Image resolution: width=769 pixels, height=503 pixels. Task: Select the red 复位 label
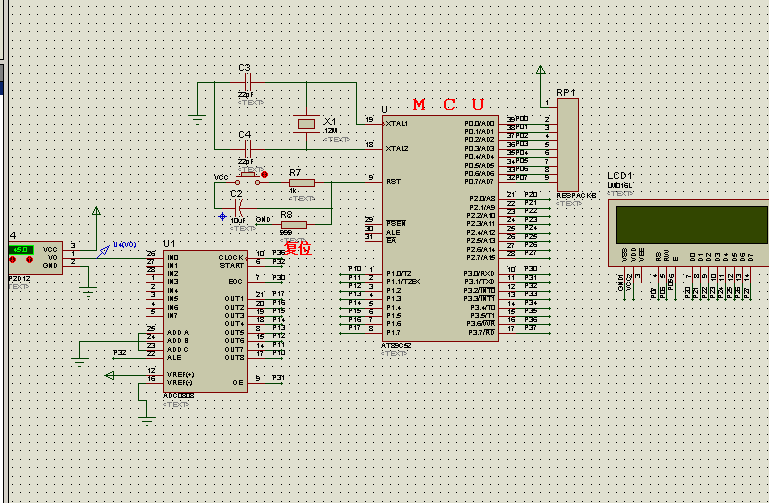pyautogui.click(x=298, y=248)
